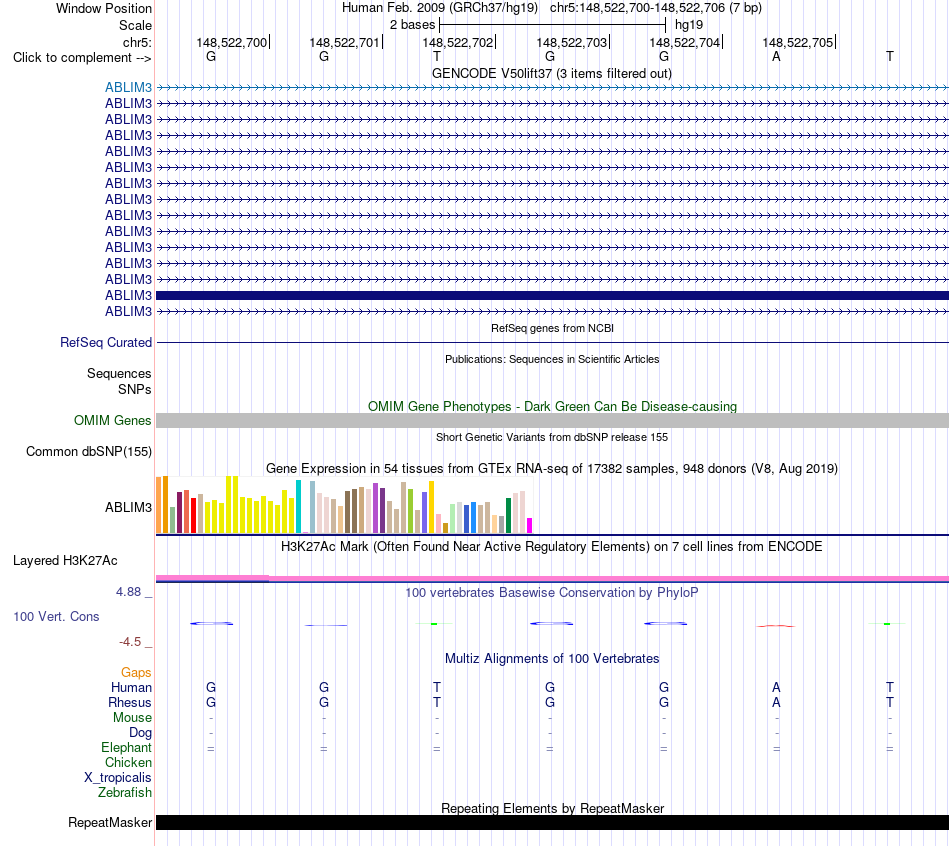Click the 'Elephant' alignment row label

click(126, 747)
